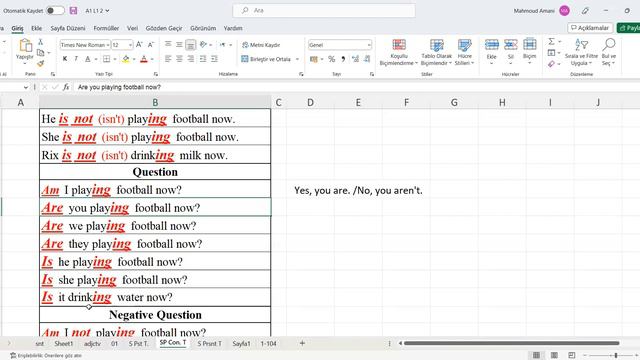Open the Ekle ribbon tab

coord(36,28)
